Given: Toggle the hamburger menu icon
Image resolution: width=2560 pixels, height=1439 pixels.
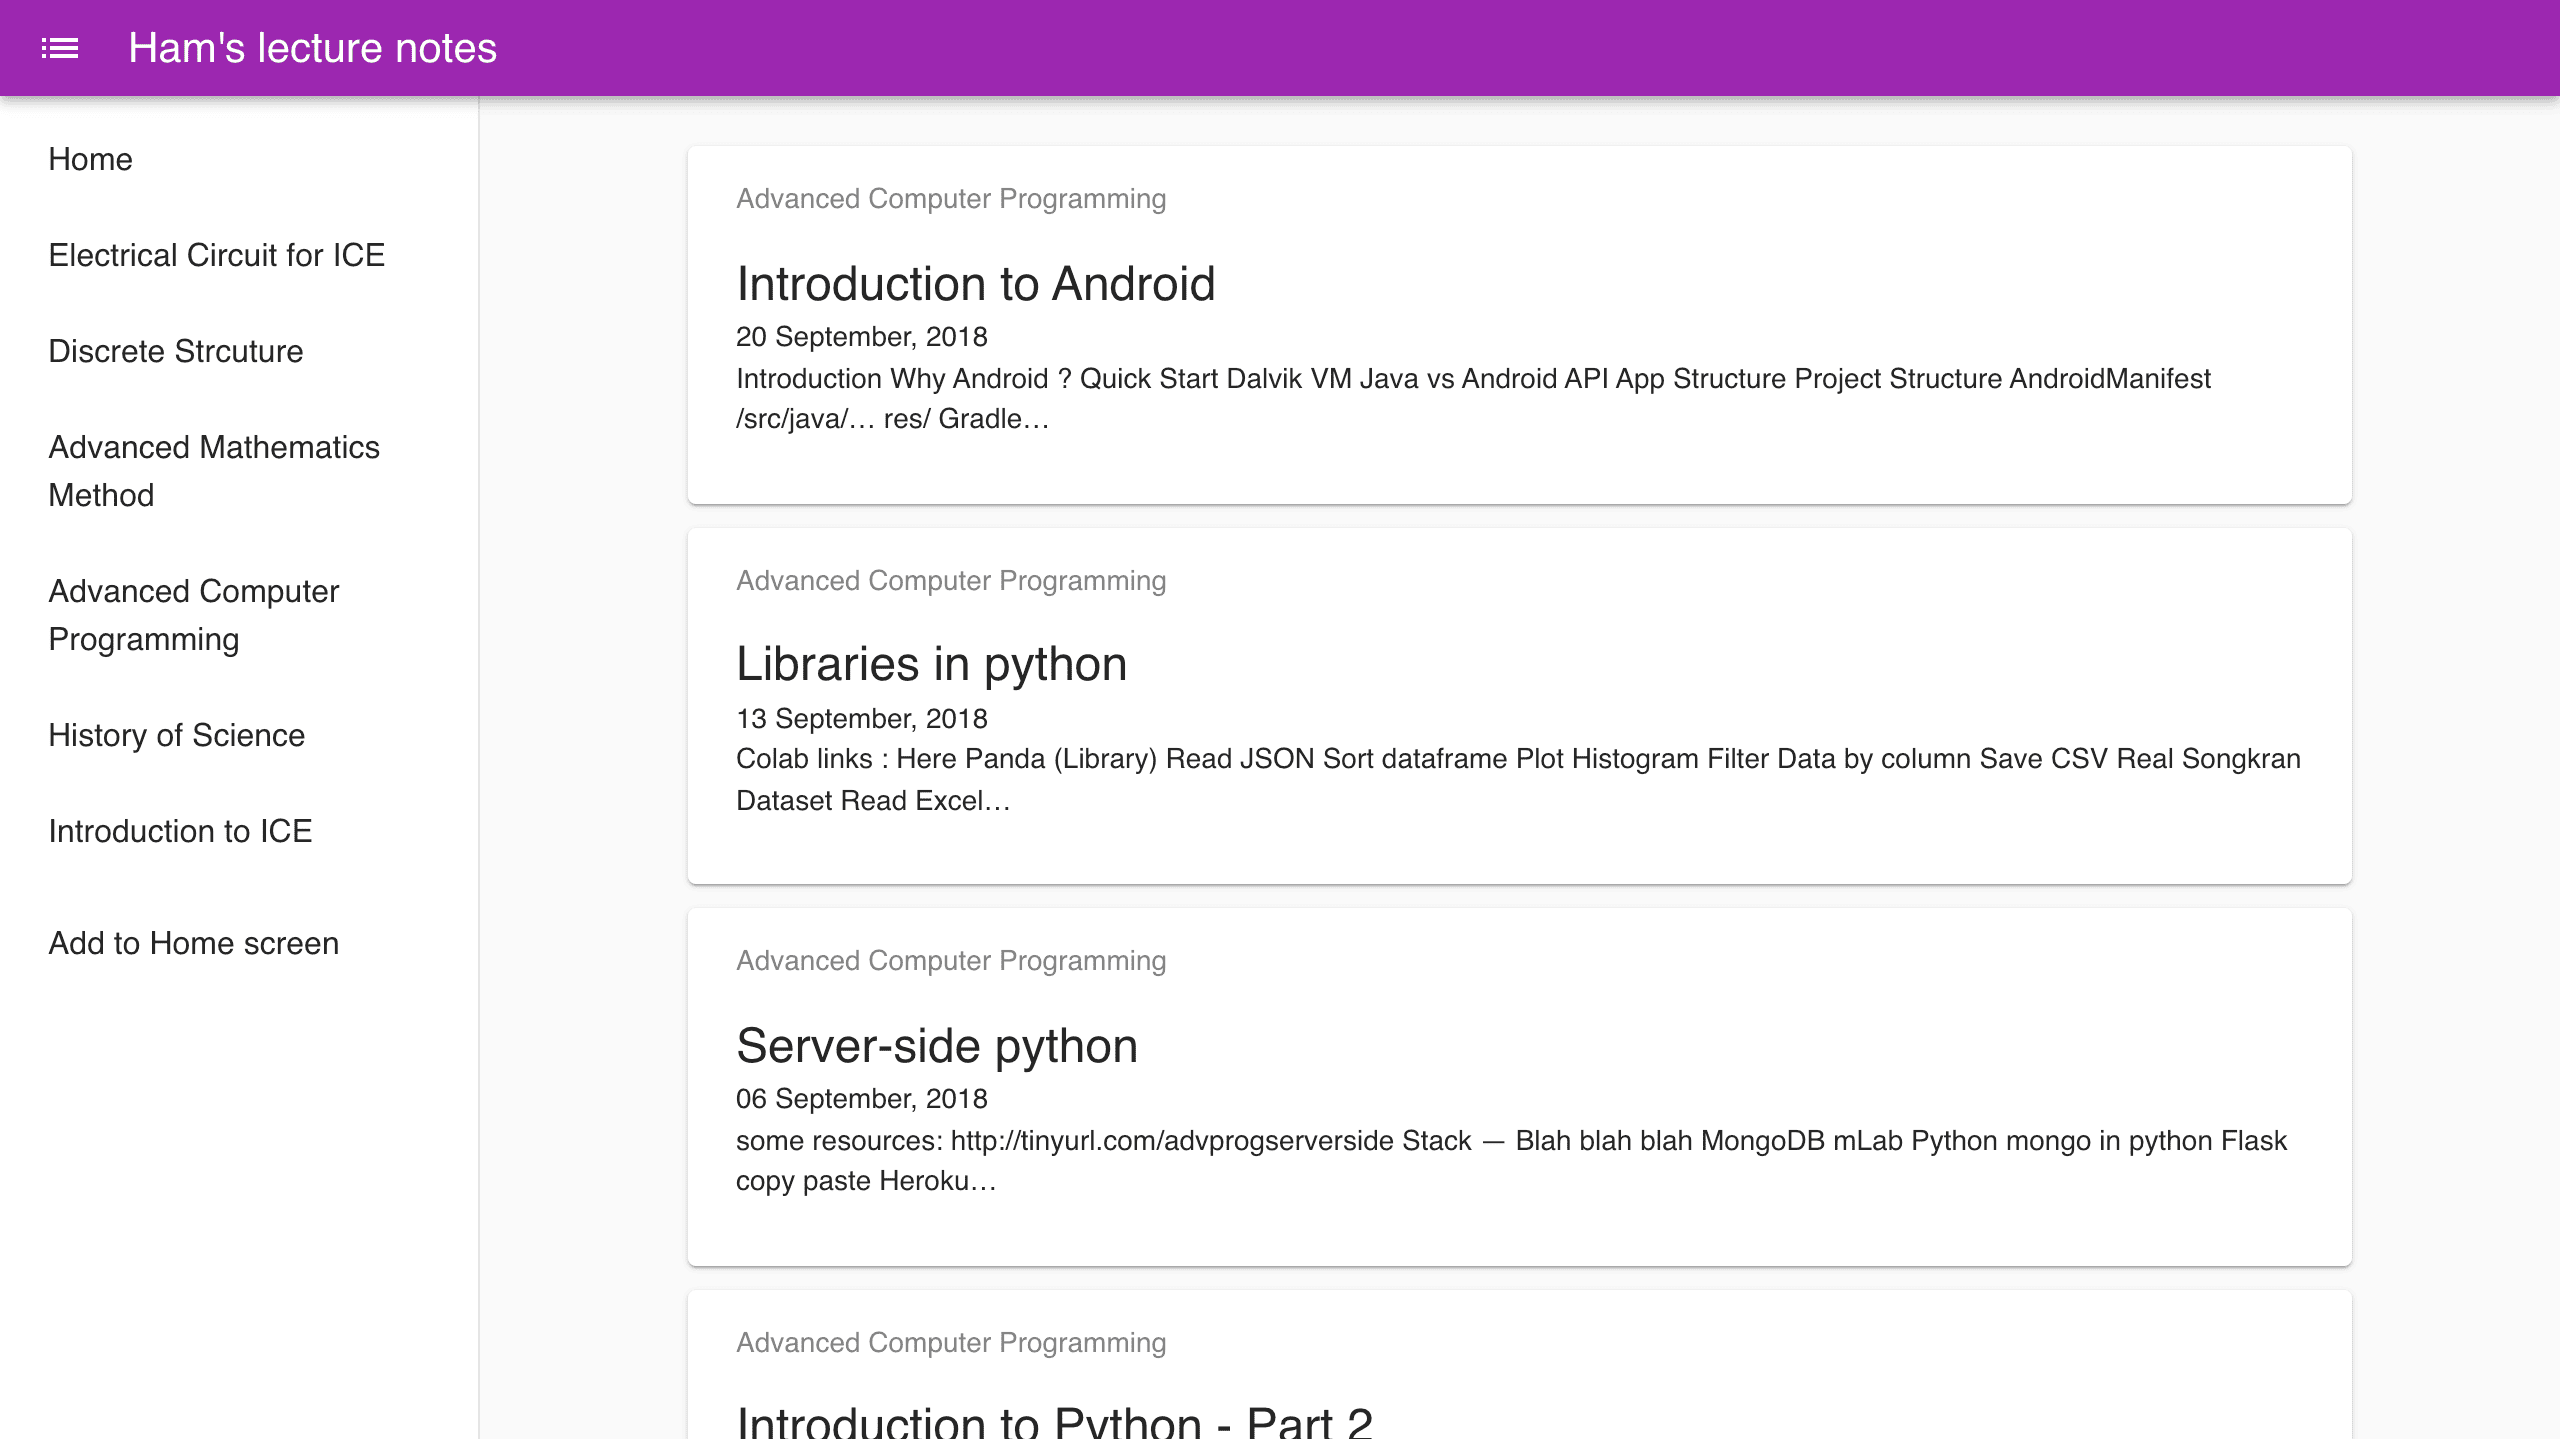Looking at the screenshot, I should click(60, 48).
